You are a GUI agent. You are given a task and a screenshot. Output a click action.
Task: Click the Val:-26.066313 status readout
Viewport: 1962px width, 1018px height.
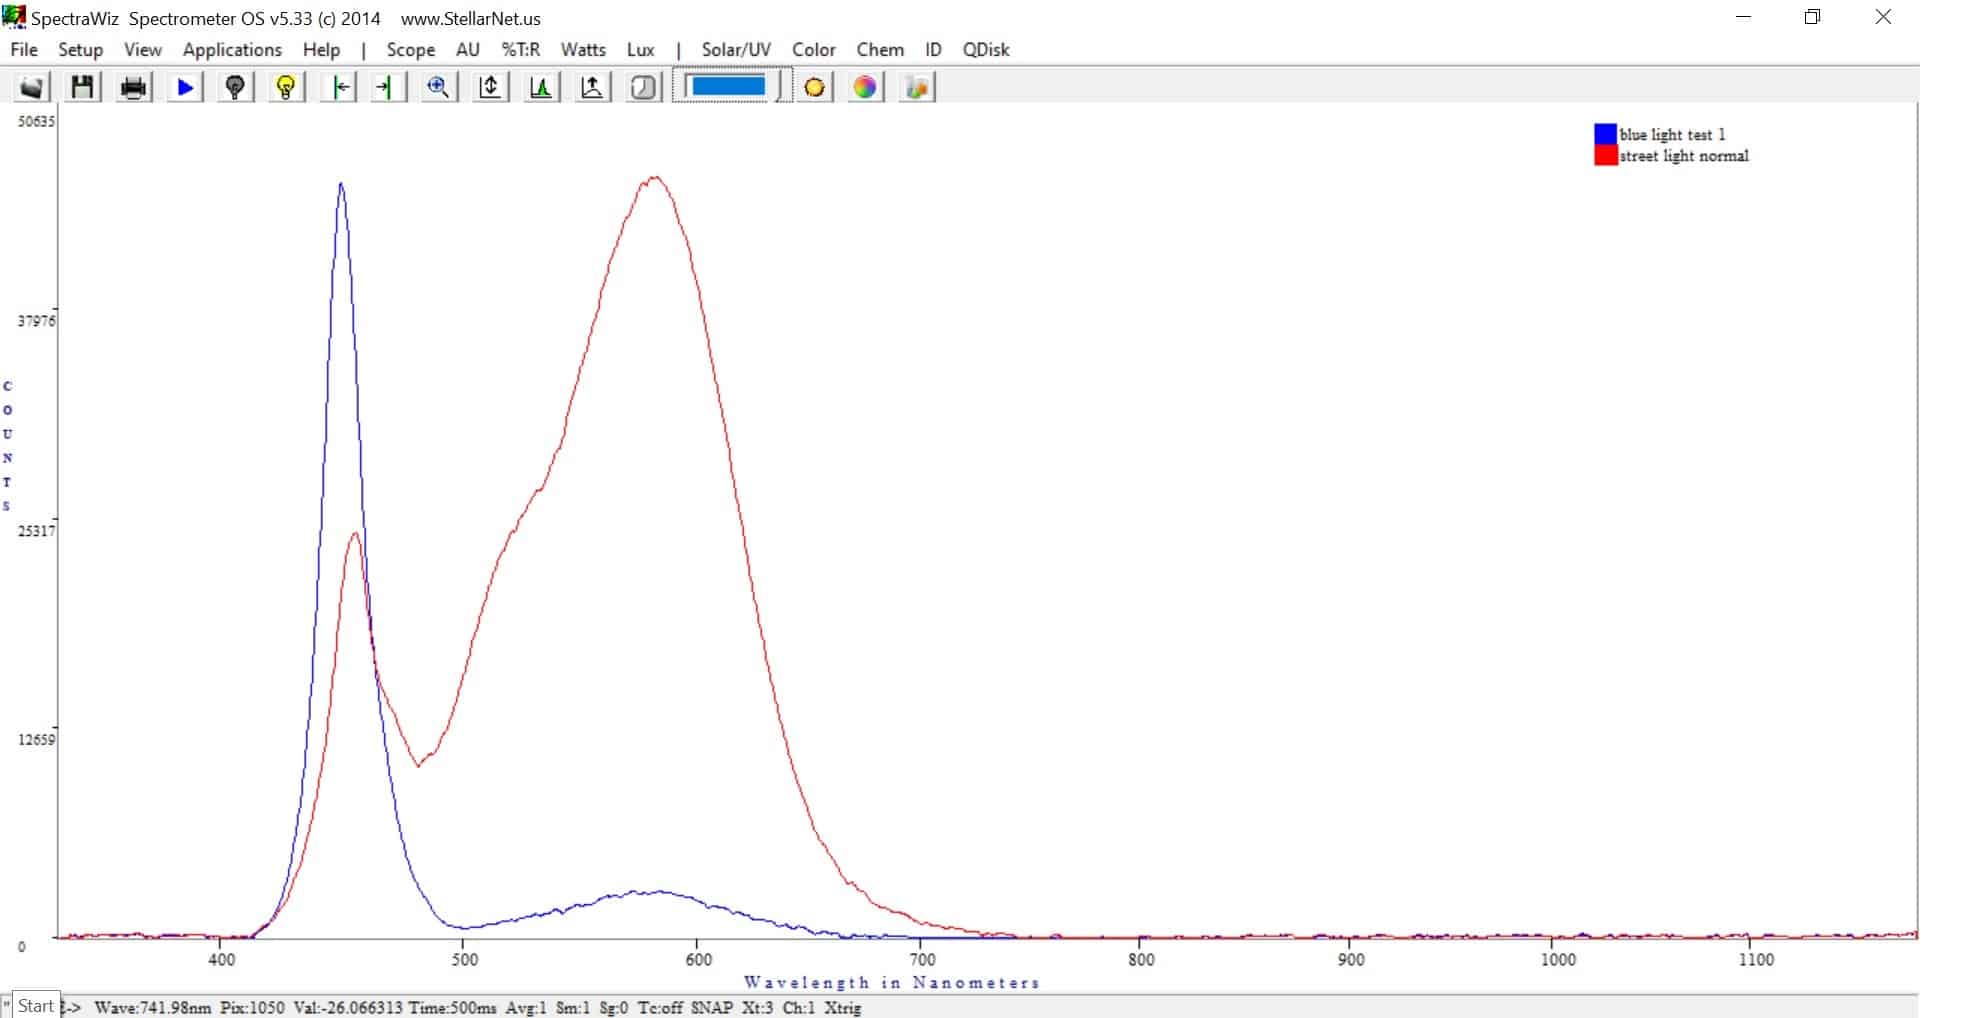coord(347,1008)
